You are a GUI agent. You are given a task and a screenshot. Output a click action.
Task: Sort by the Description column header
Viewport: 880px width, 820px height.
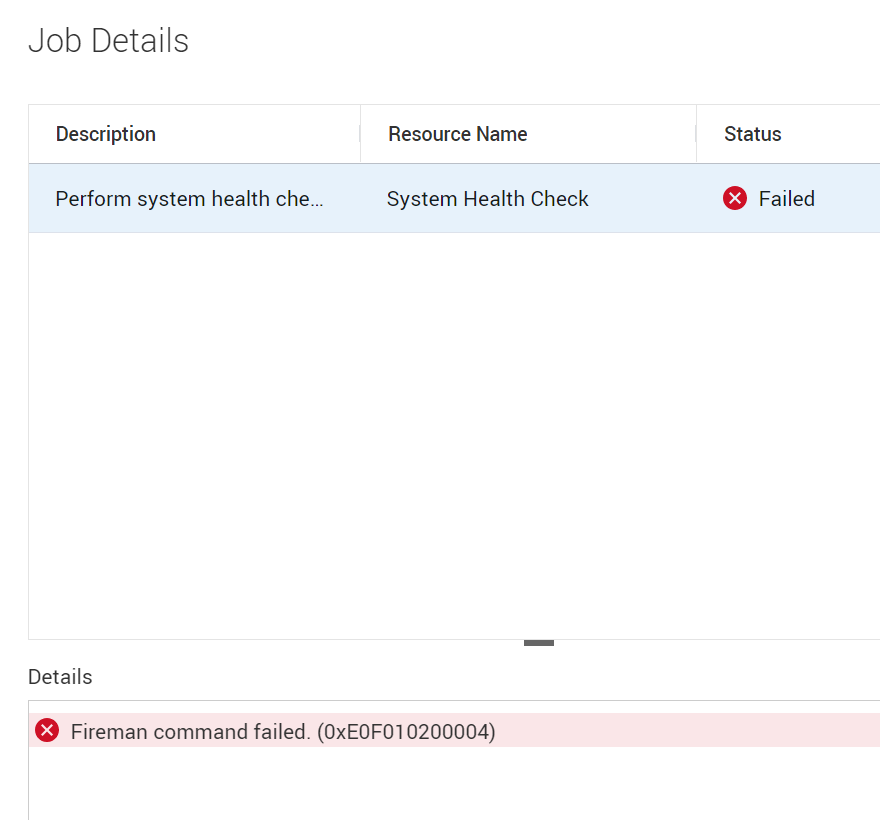(106, 133)
